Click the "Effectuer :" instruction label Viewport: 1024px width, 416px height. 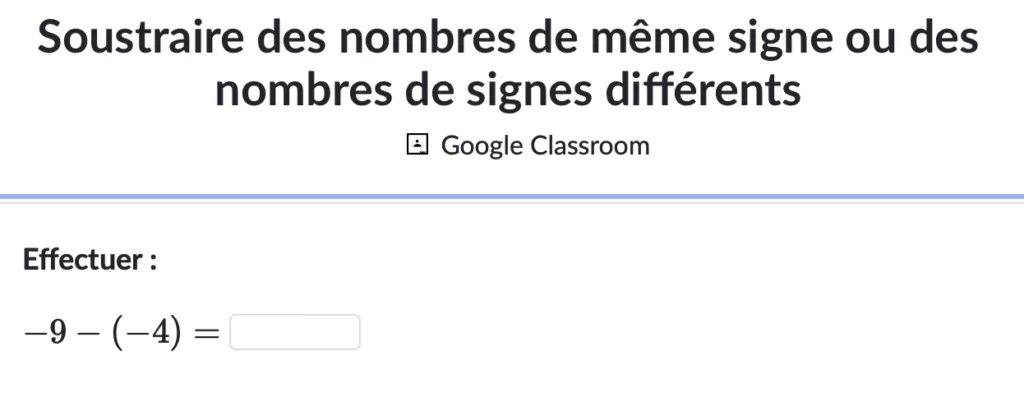[x=90, y=262]
